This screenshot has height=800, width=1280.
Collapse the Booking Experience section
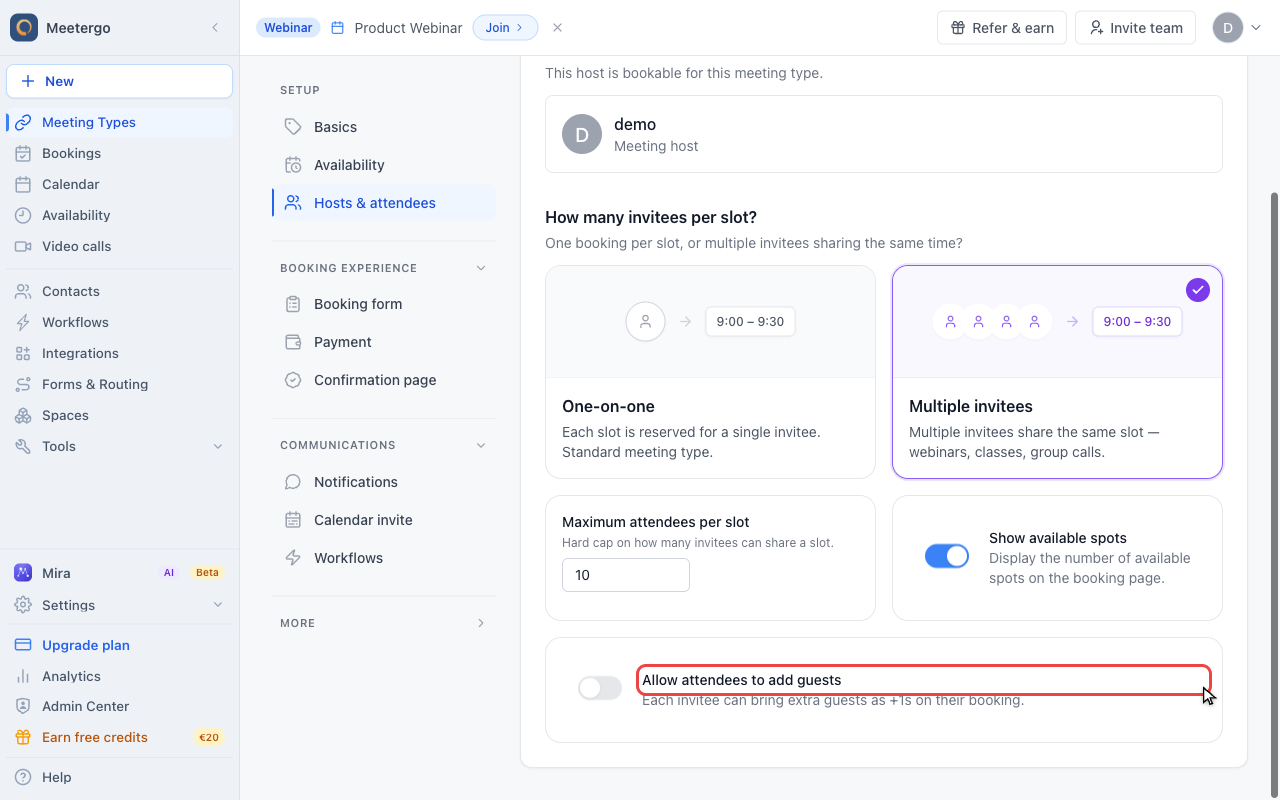click(481, 268)
